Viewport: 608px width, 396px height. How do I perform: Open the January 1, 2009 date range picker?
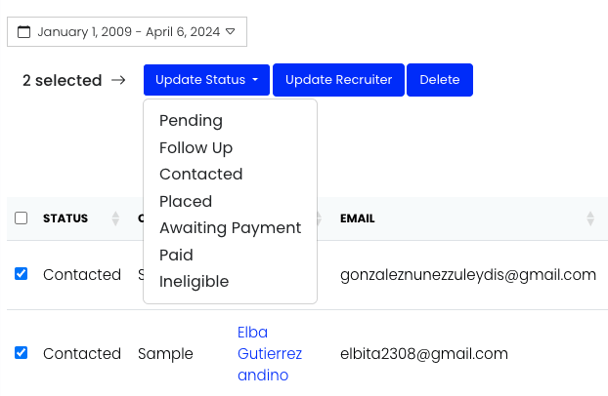click(x=127, y=32)
